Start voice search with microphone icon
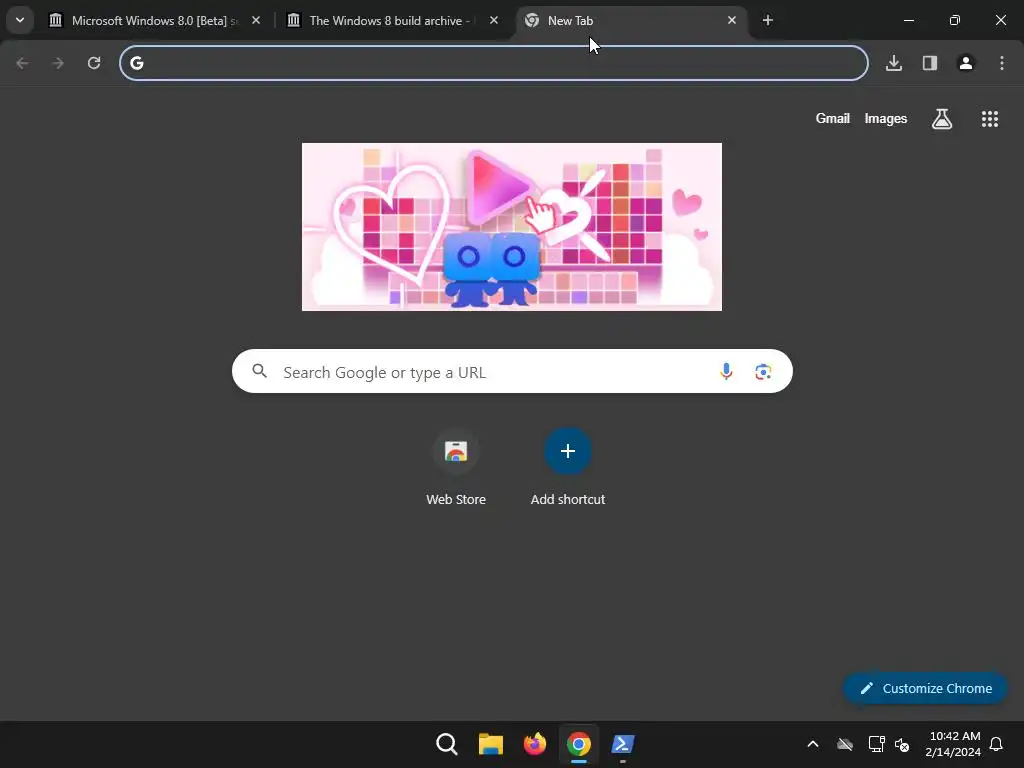This screenshot has width=1024, height=768. [726, 372]
